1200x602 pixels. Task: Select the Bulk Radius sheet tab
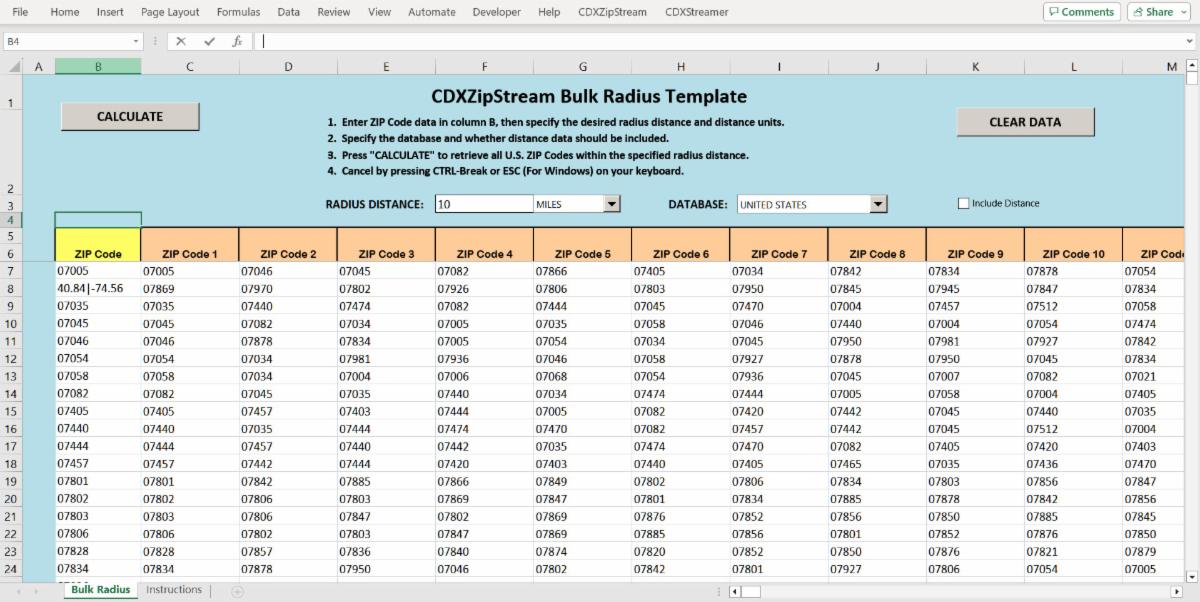[x=100, y=590]
